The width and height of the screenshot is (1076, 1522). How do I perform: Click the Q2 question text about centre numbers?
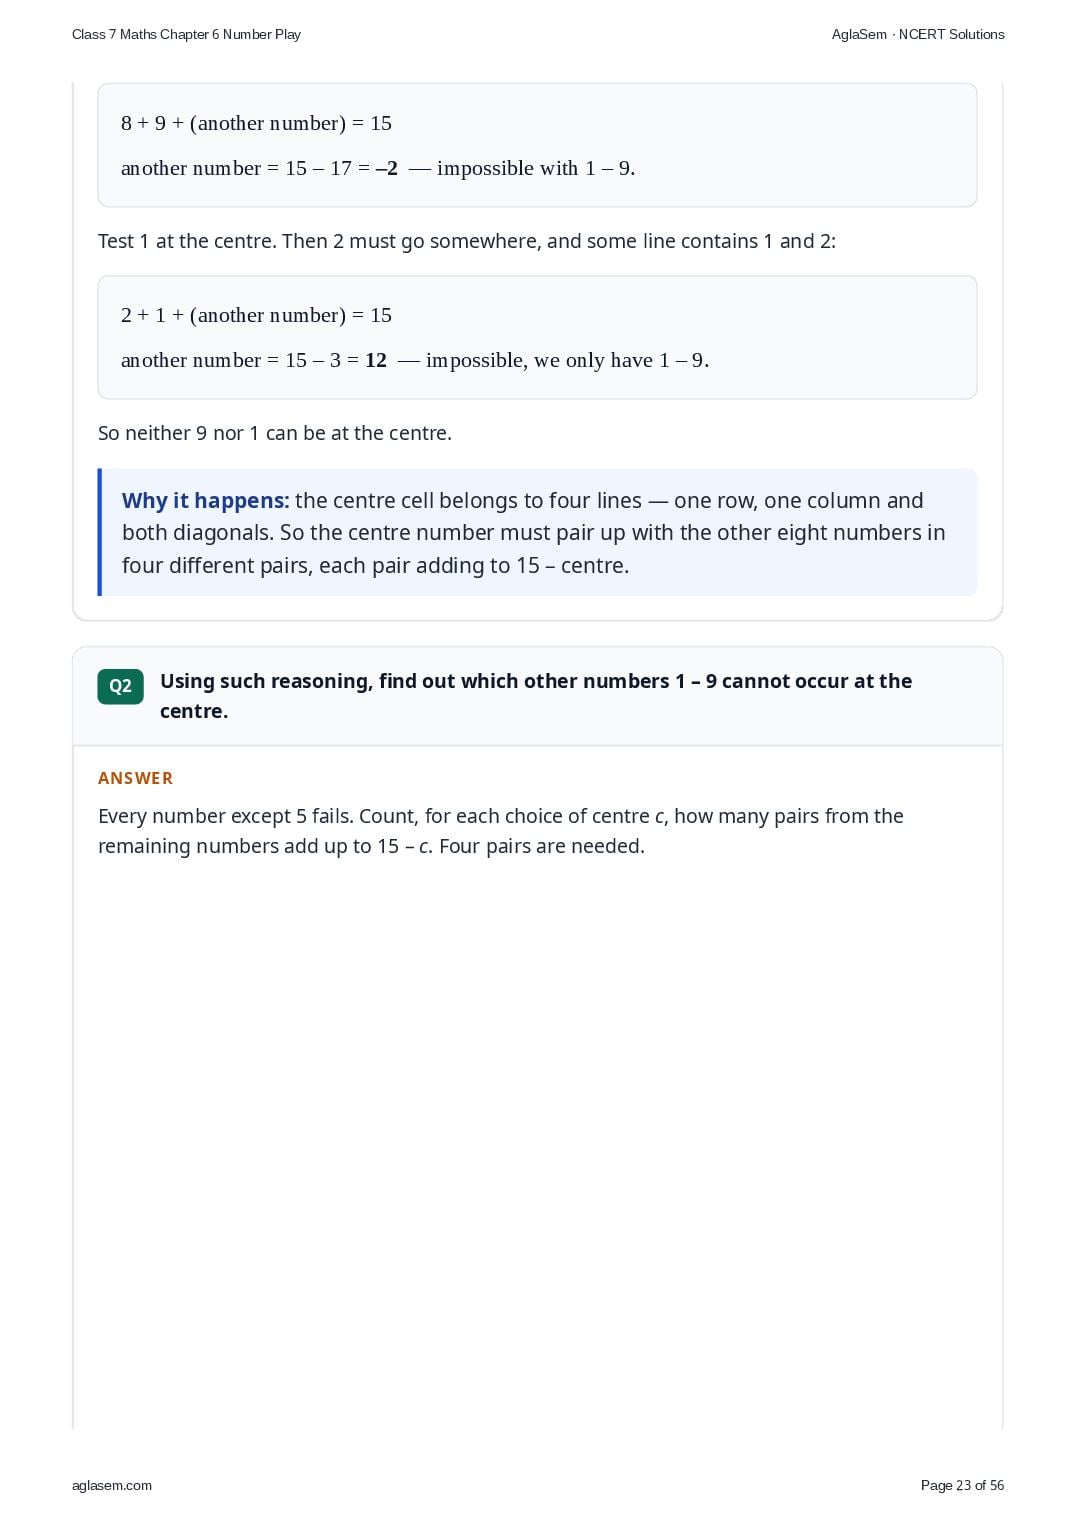pos(536,696)
